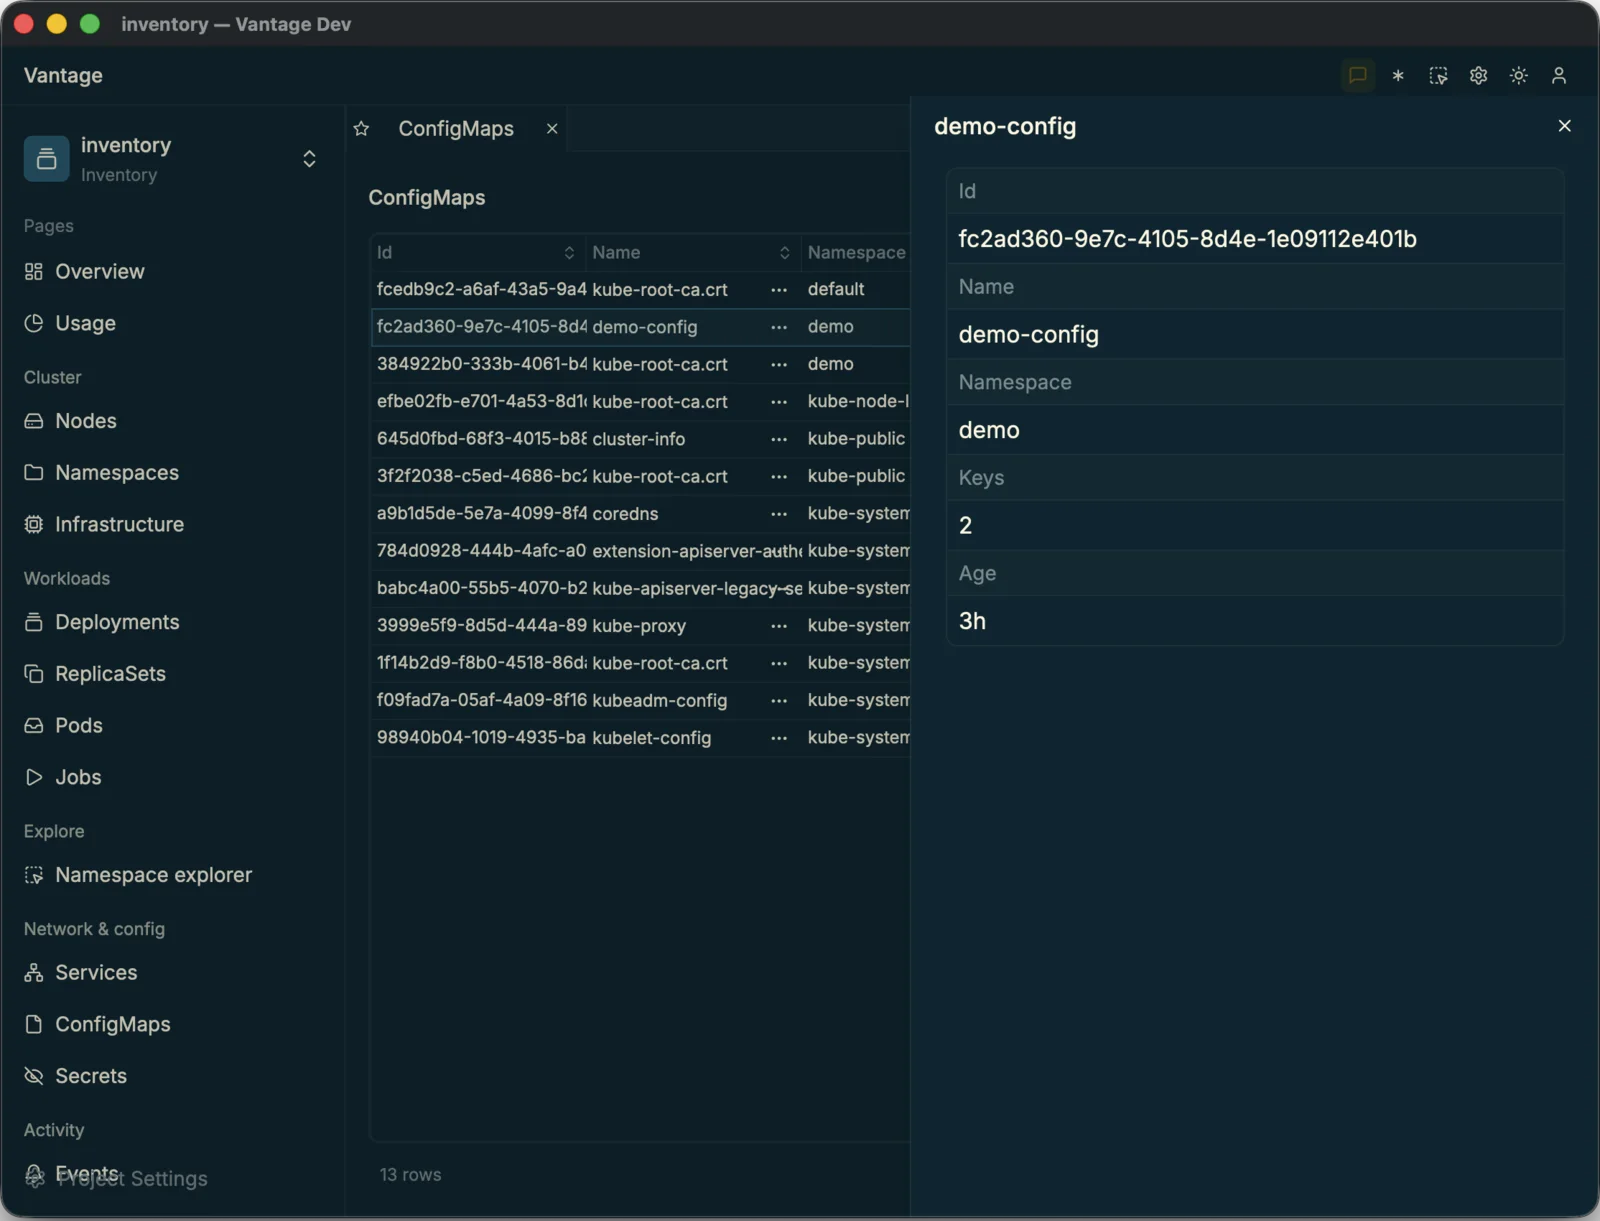Open row menu for cluster-info
Image resolution: width=1600 pixels, height=1221 pixels.
click(779, 439)
